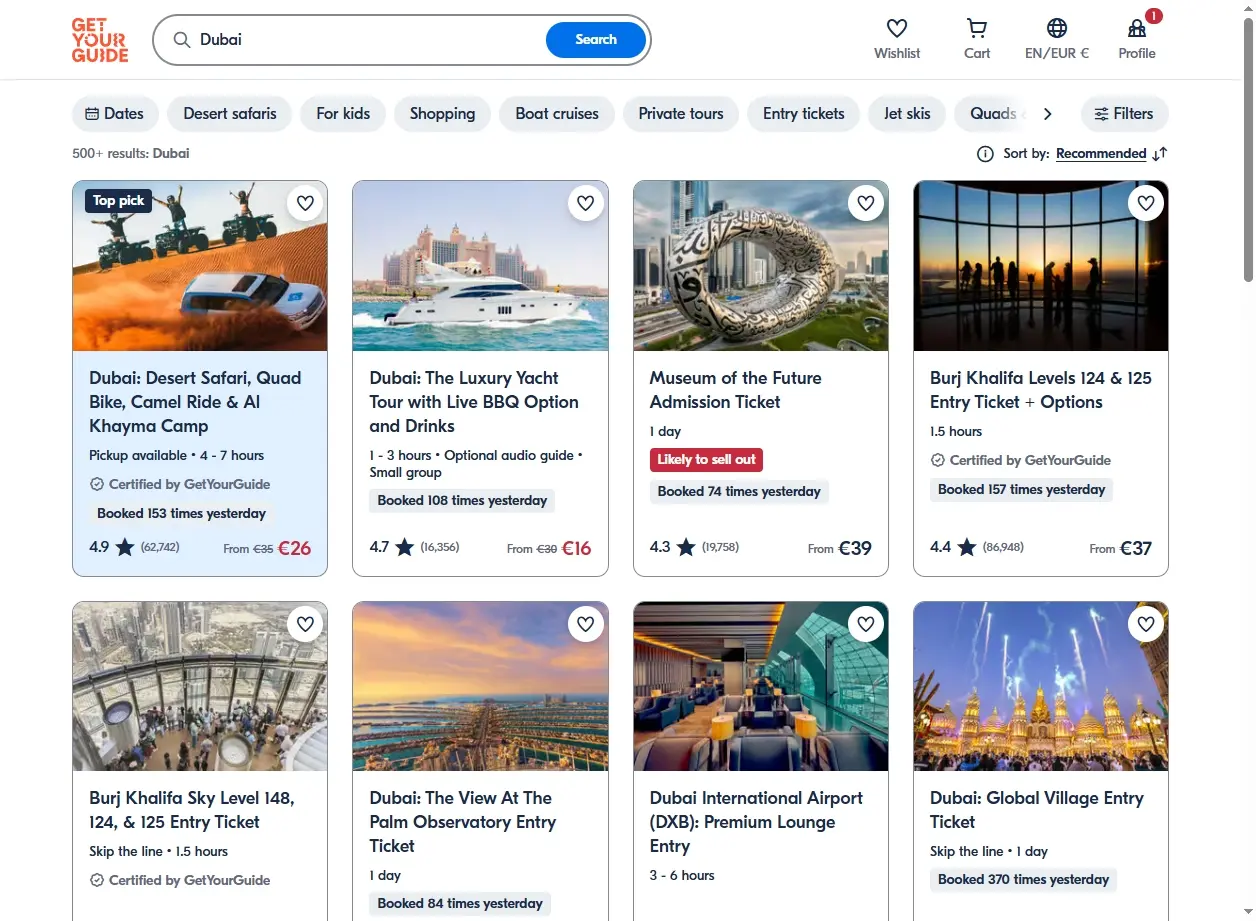Click the sort order arrows icon
Viewport: 1256px width, 921px height.
click(x=1160, y=154)
